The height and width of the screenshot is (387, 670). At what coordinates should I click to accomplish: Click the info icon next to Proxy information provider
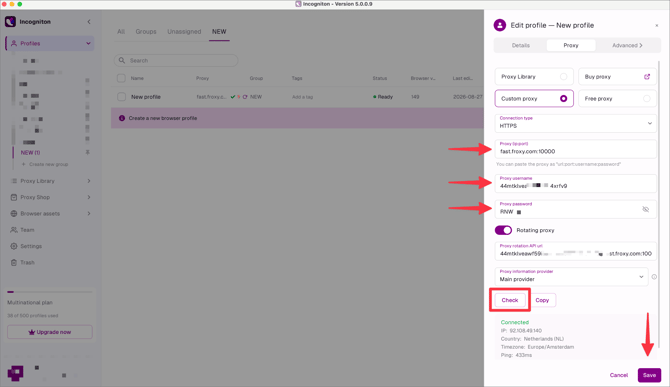654,277
